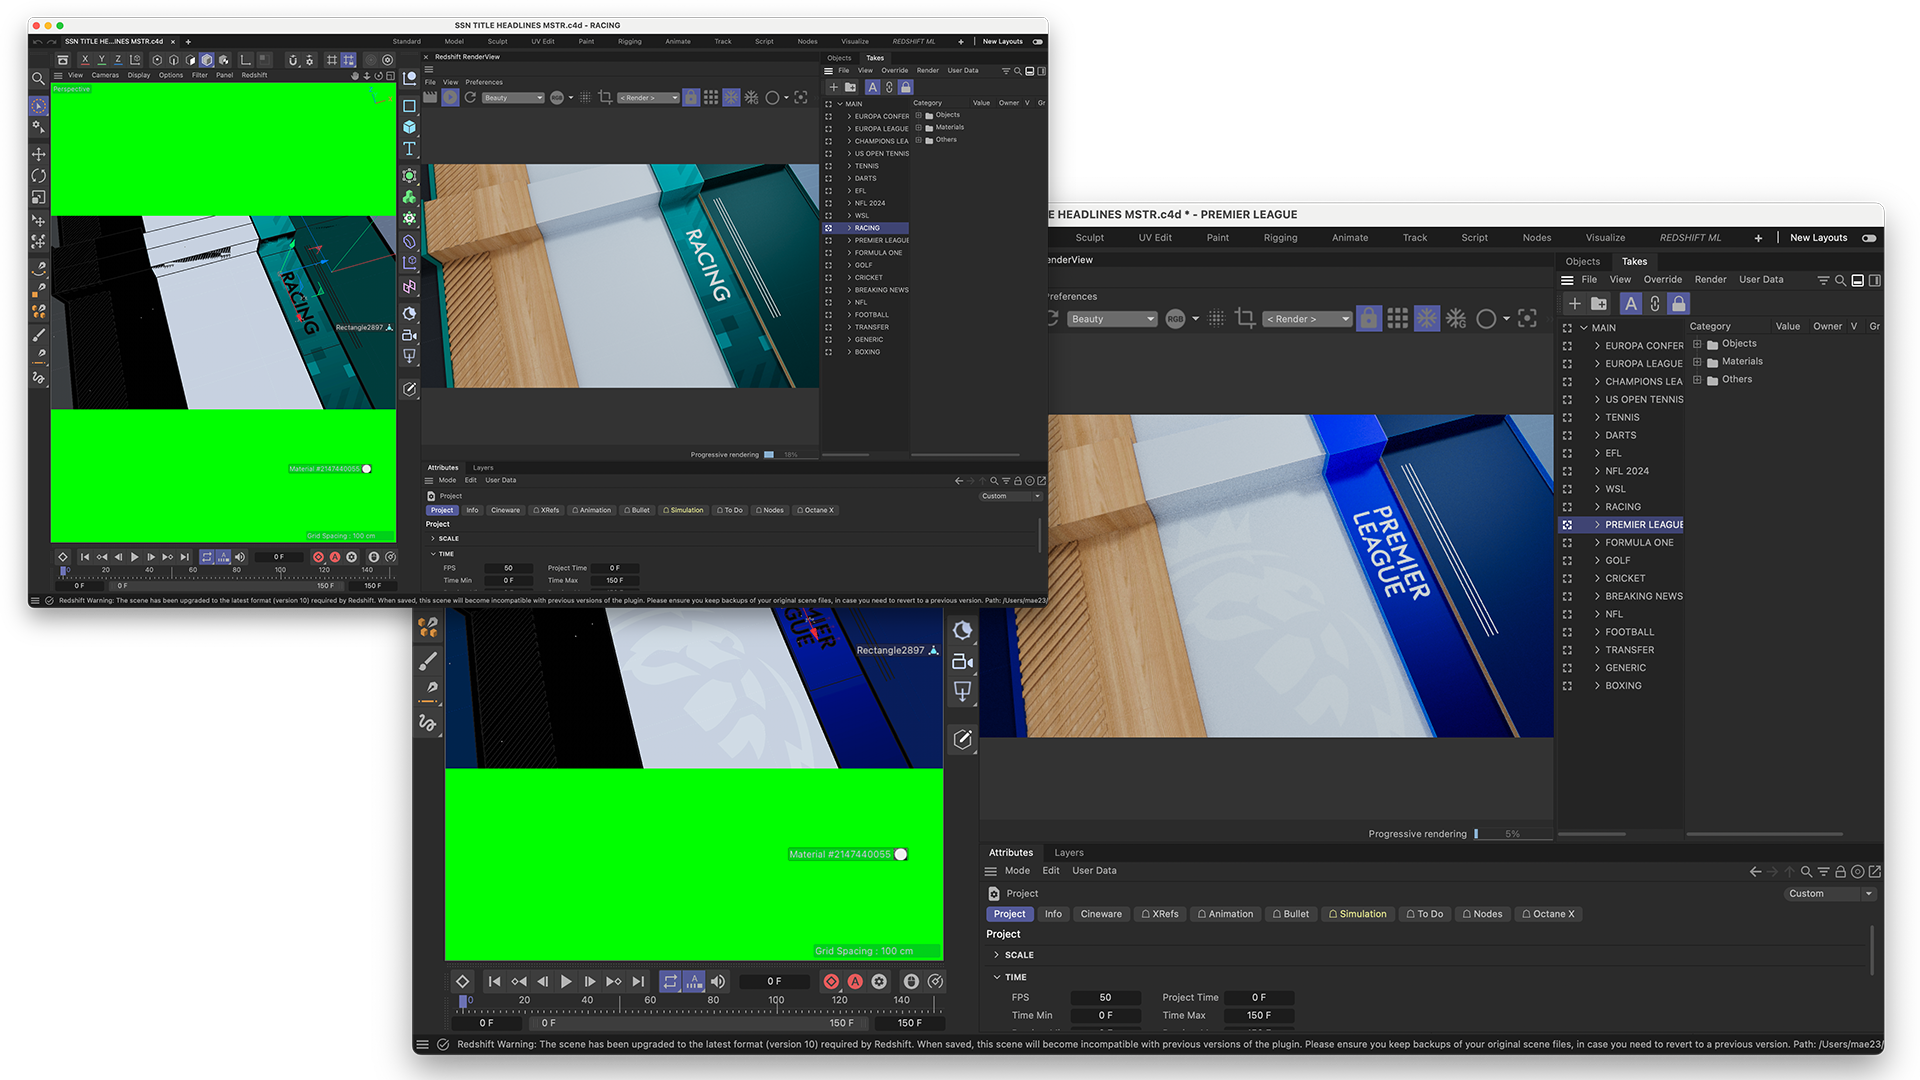Click Auto Take 'A' icon in Premier League window
Viewport: 1920px width, 1080px height.
[1630, 303]
